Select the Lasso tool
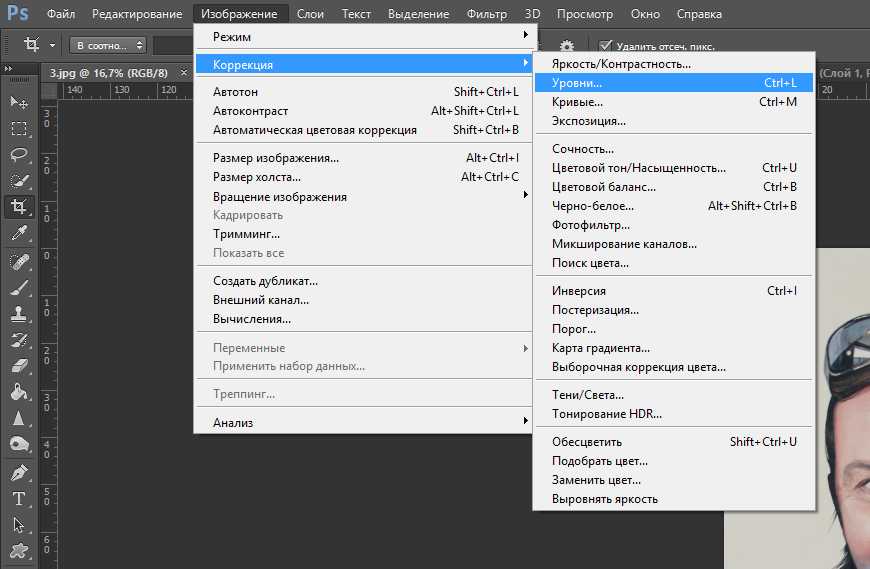This screenshot has height=569, width=870. (x=18, y=154)
